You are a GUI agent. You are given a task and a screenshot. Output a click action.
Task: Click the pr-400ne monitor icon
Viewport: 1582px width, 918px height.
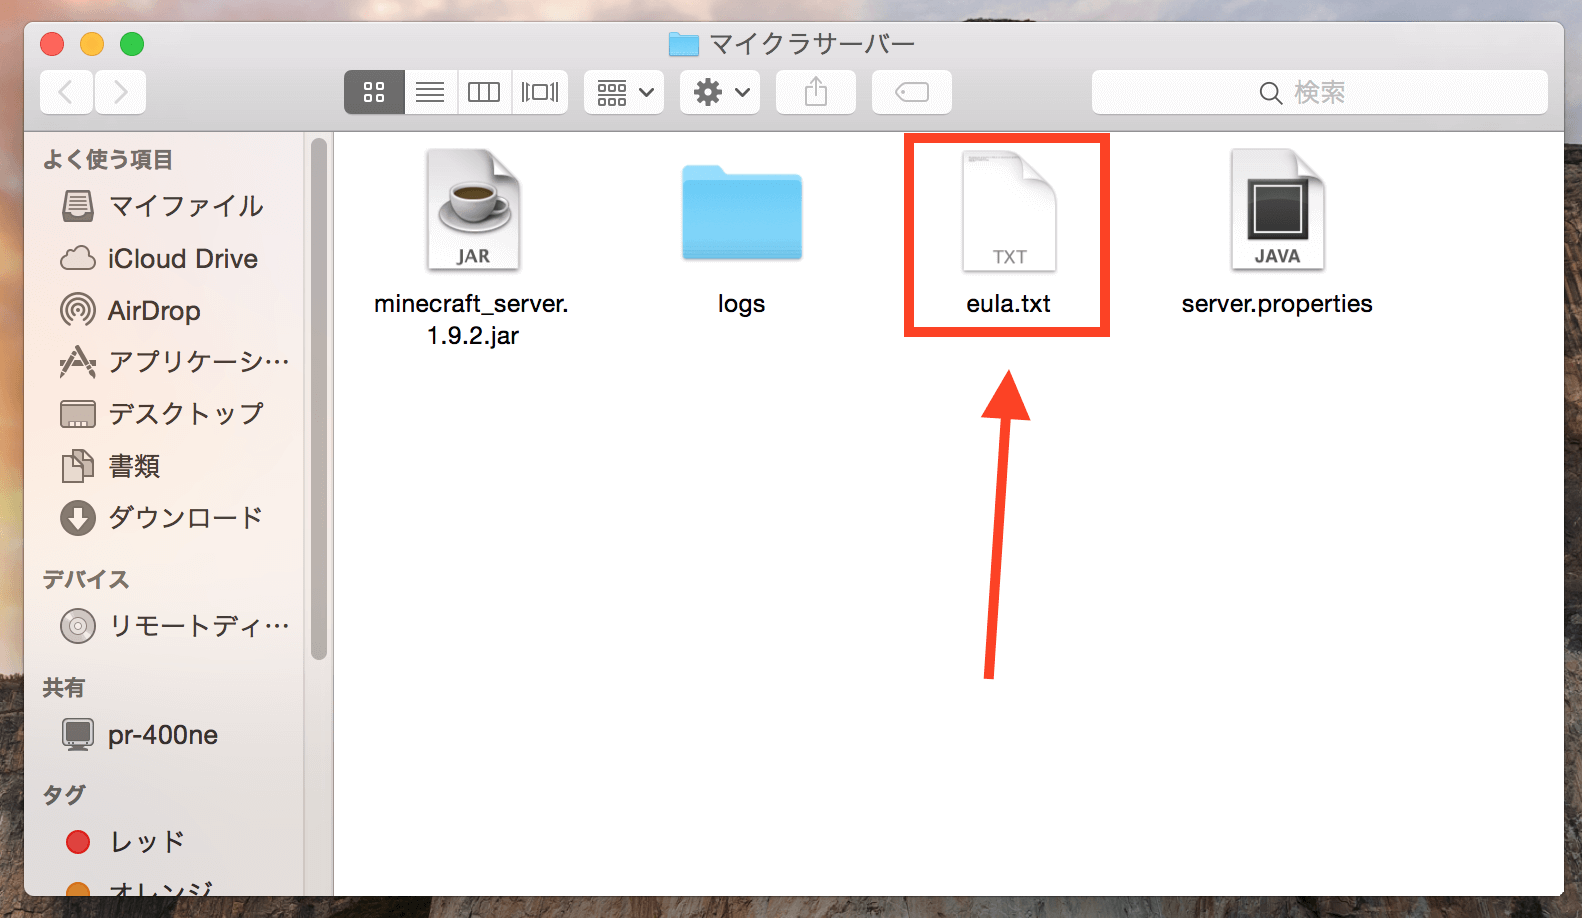click(78, 735)
